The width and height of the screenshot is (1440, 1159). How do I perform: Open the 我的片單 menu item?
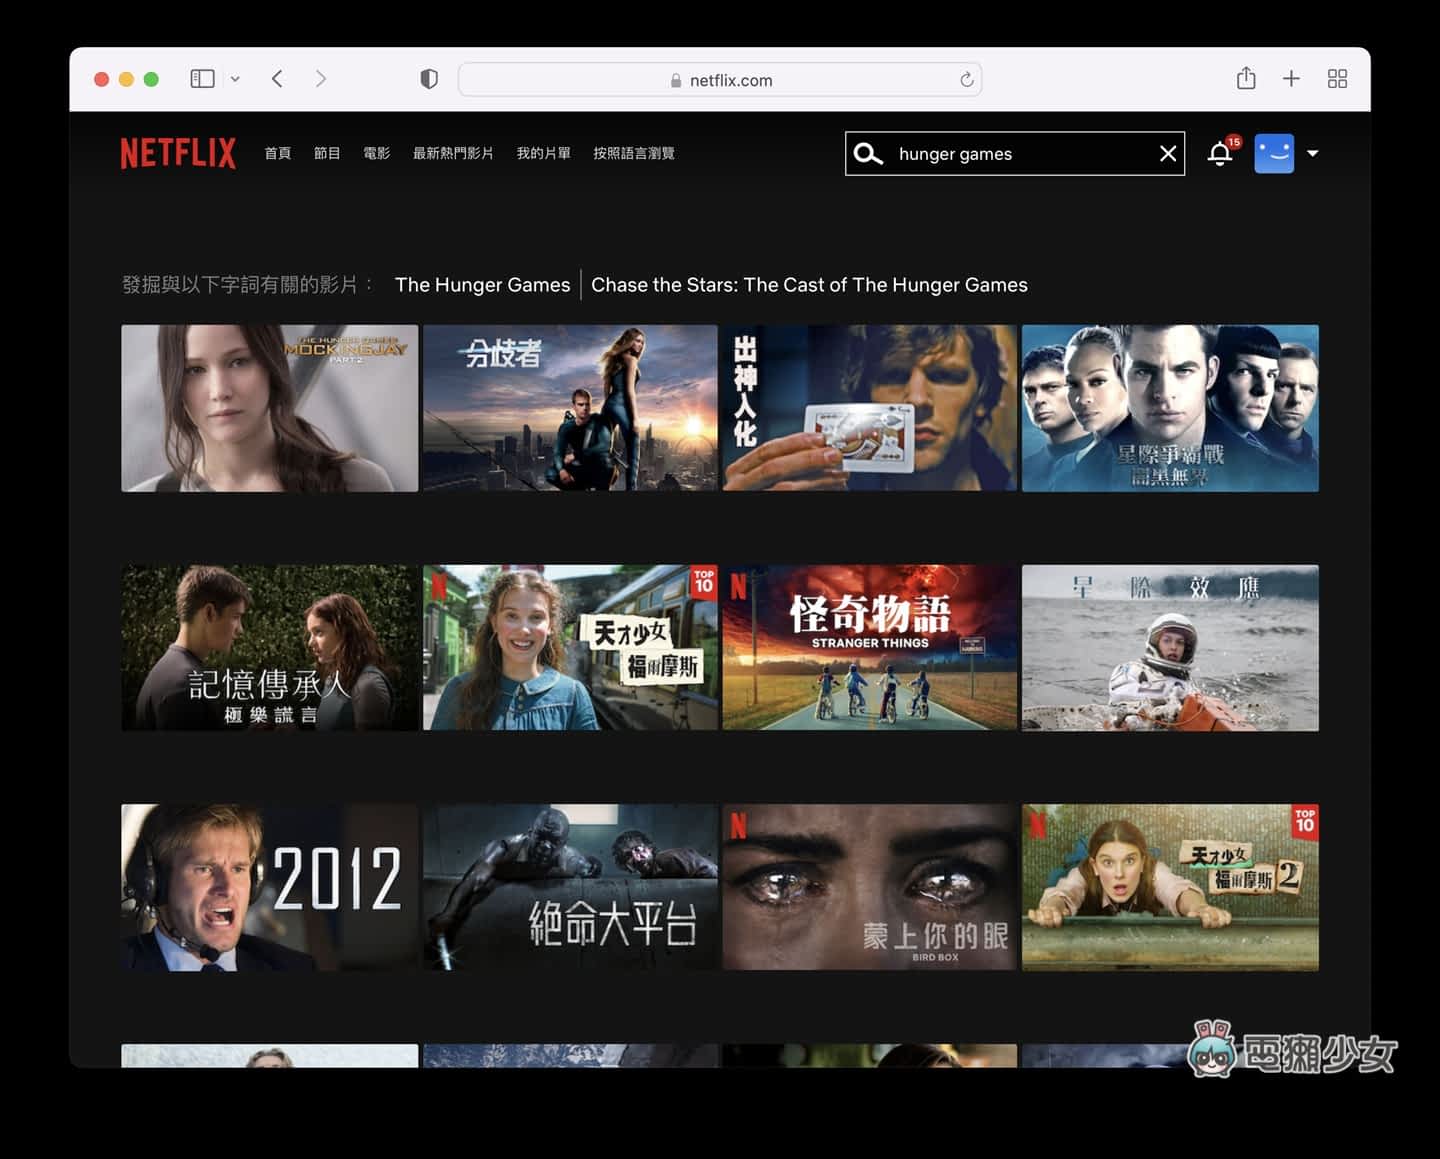point(543,153)
